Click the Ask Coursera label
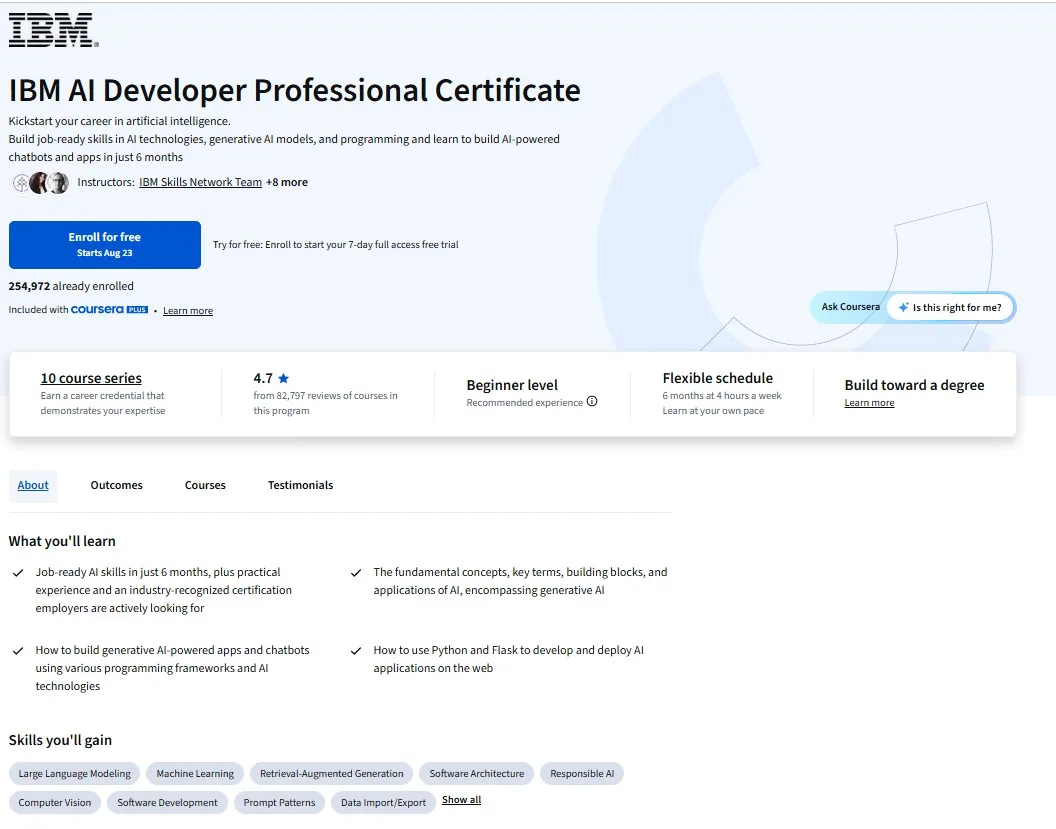 pos(850,306)
